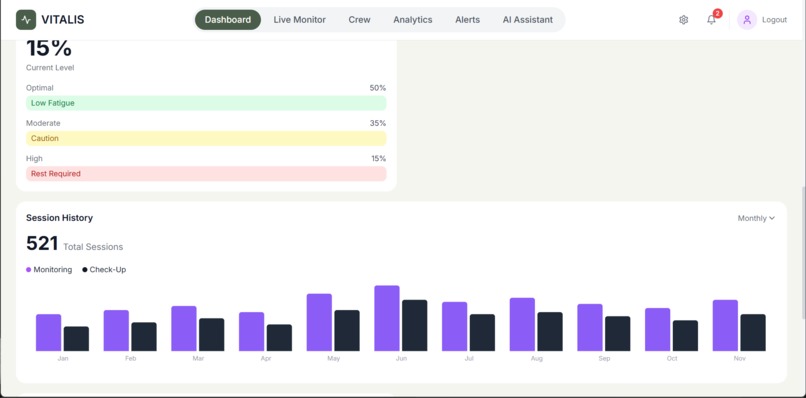Select the Dashboard tab
This screenshot has height=398, width=806.
click(228, 20)
